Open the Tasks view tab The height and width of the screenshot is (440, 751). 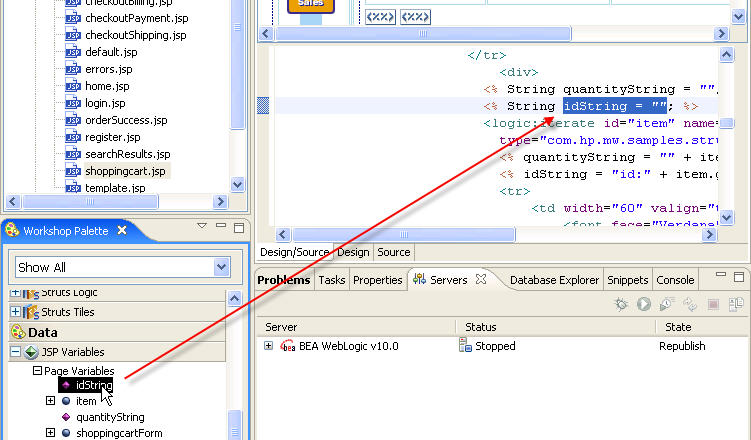point(331,280)
